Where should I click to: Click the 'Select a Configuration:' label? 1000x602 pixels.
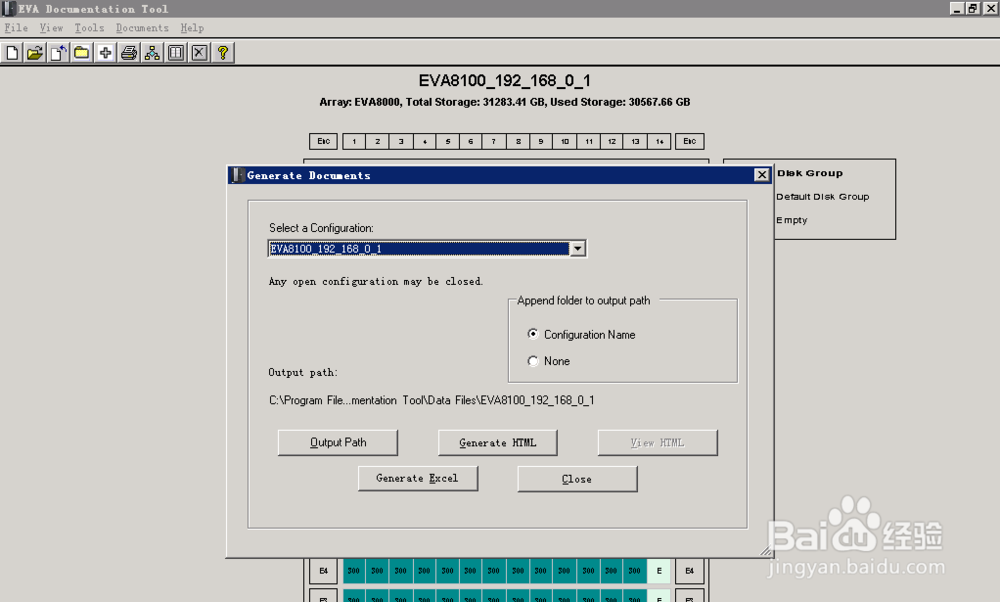coord(321,228)
